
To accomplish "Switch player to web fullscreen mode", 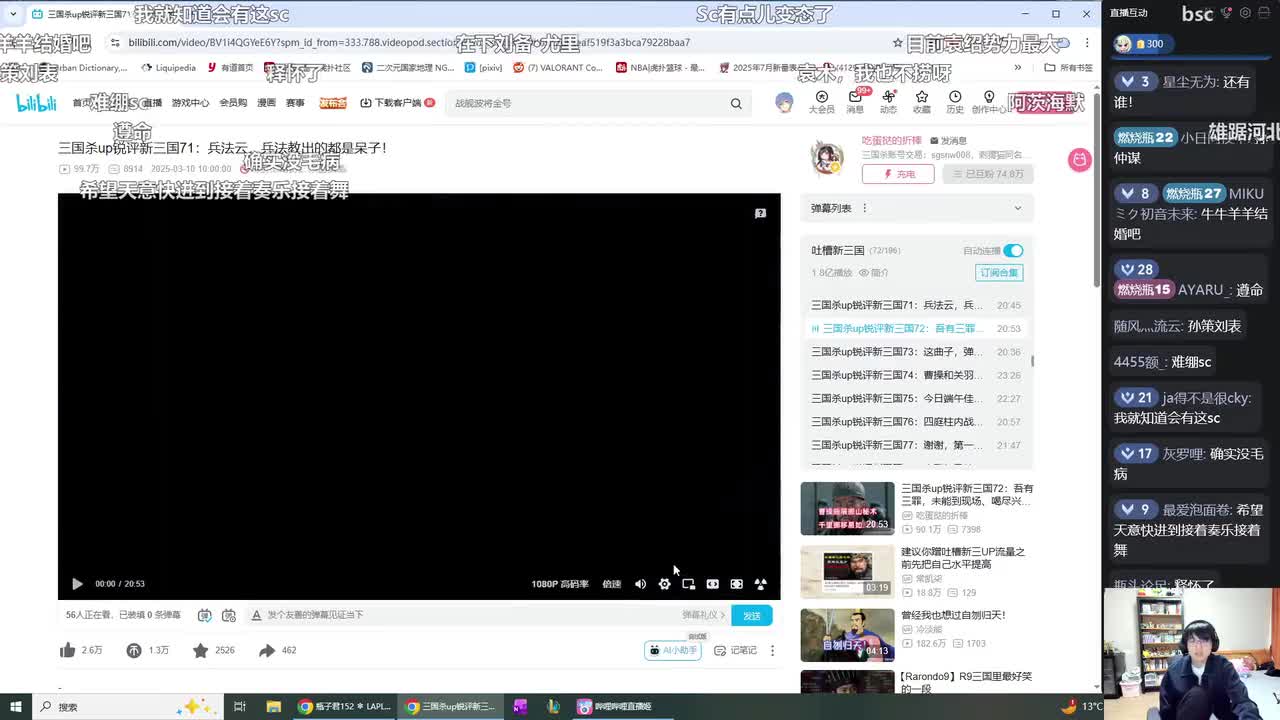I will [x=736, y=584].
